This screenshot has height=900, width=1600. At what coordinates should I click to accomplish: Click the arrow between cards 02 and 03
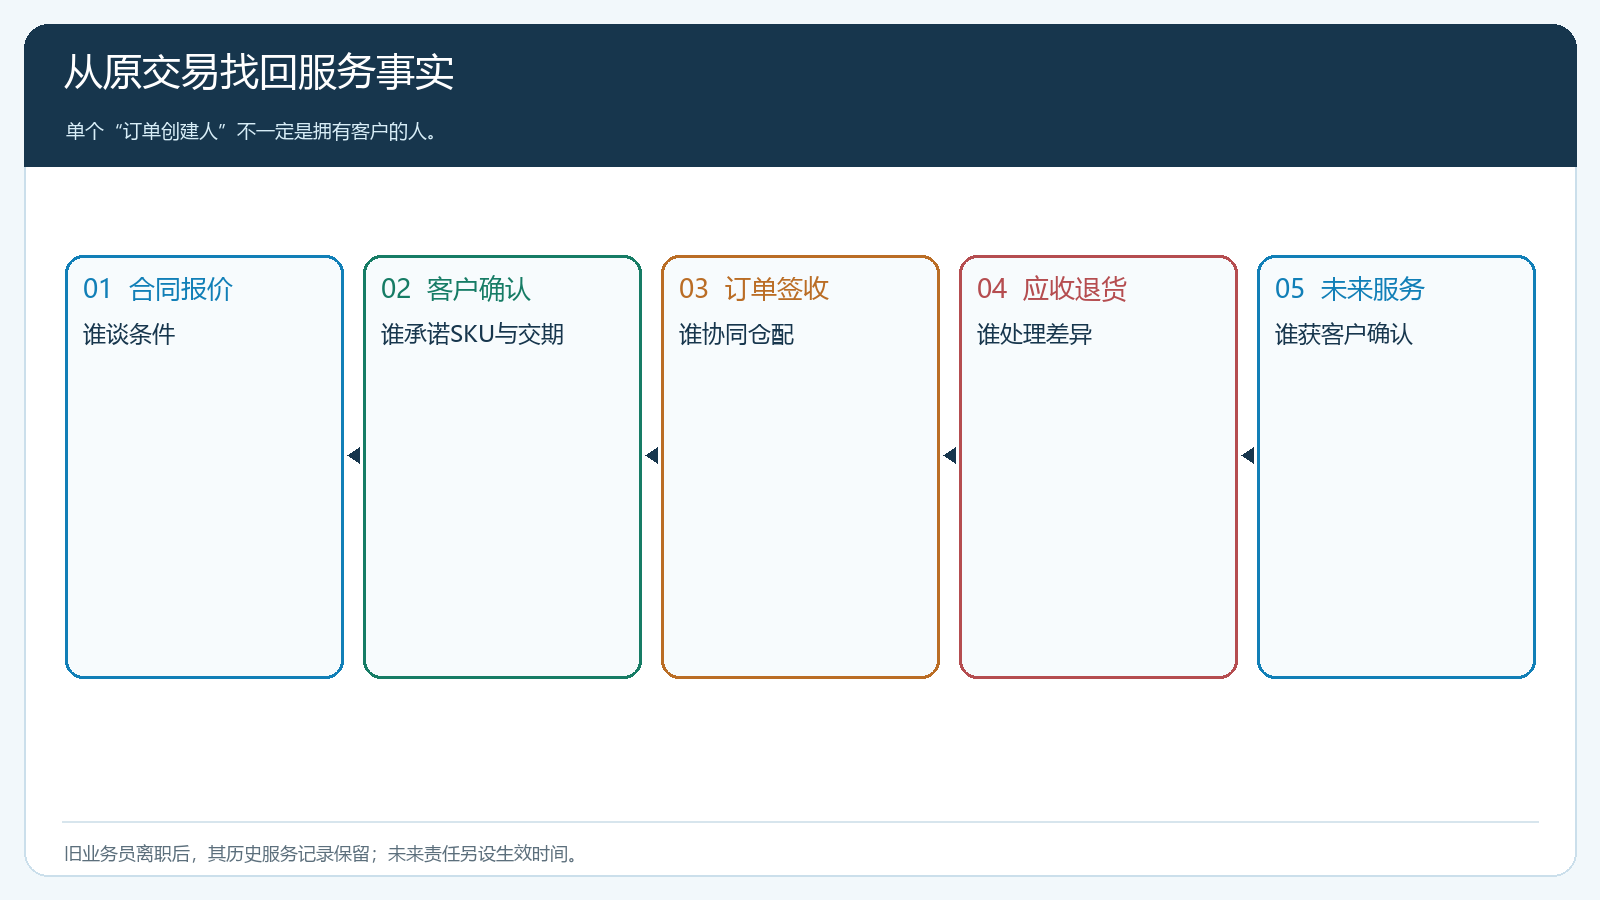click(x=652, y=456)
